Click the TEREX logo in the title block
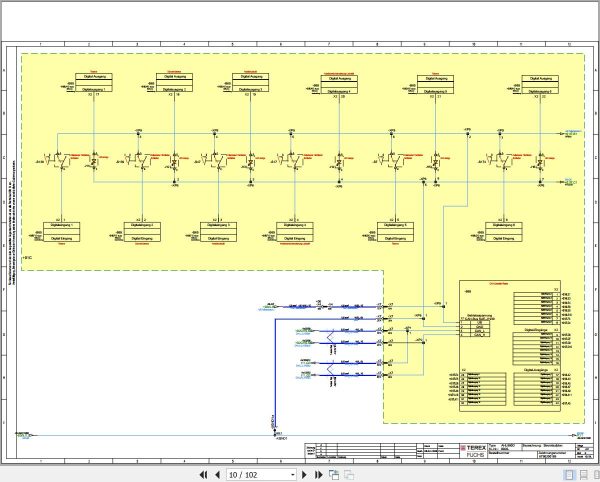 [473, 448]
